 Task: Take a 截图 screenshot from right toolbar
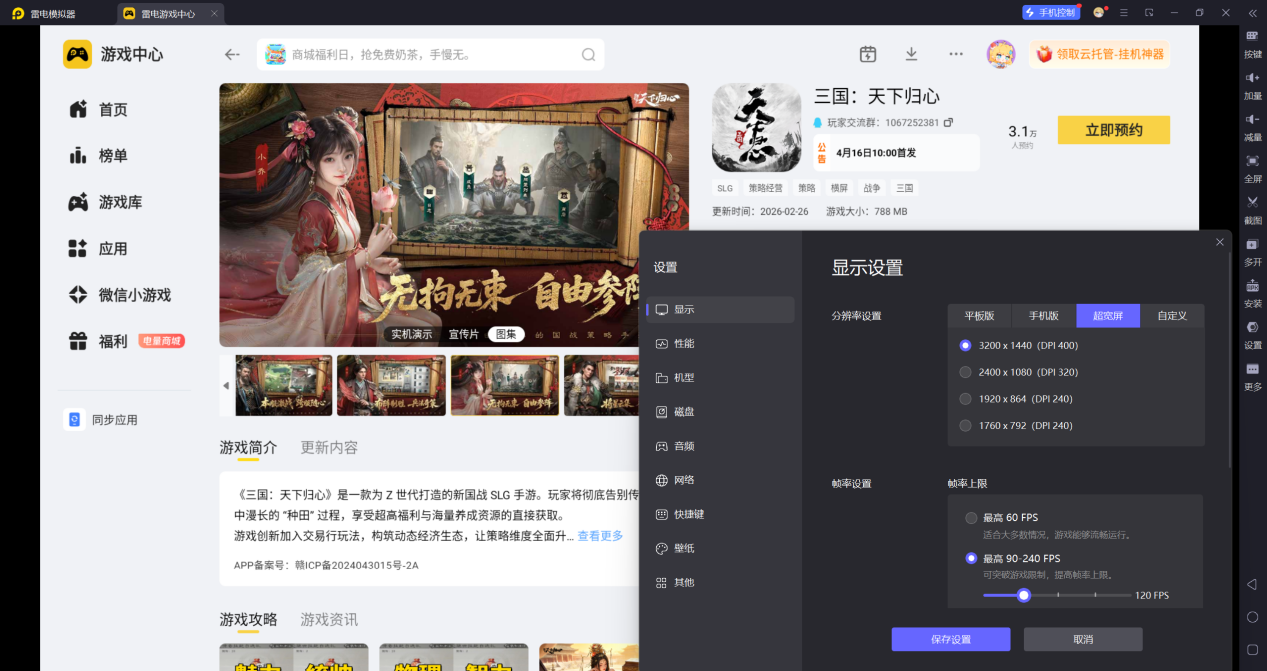pos(1252,209)
